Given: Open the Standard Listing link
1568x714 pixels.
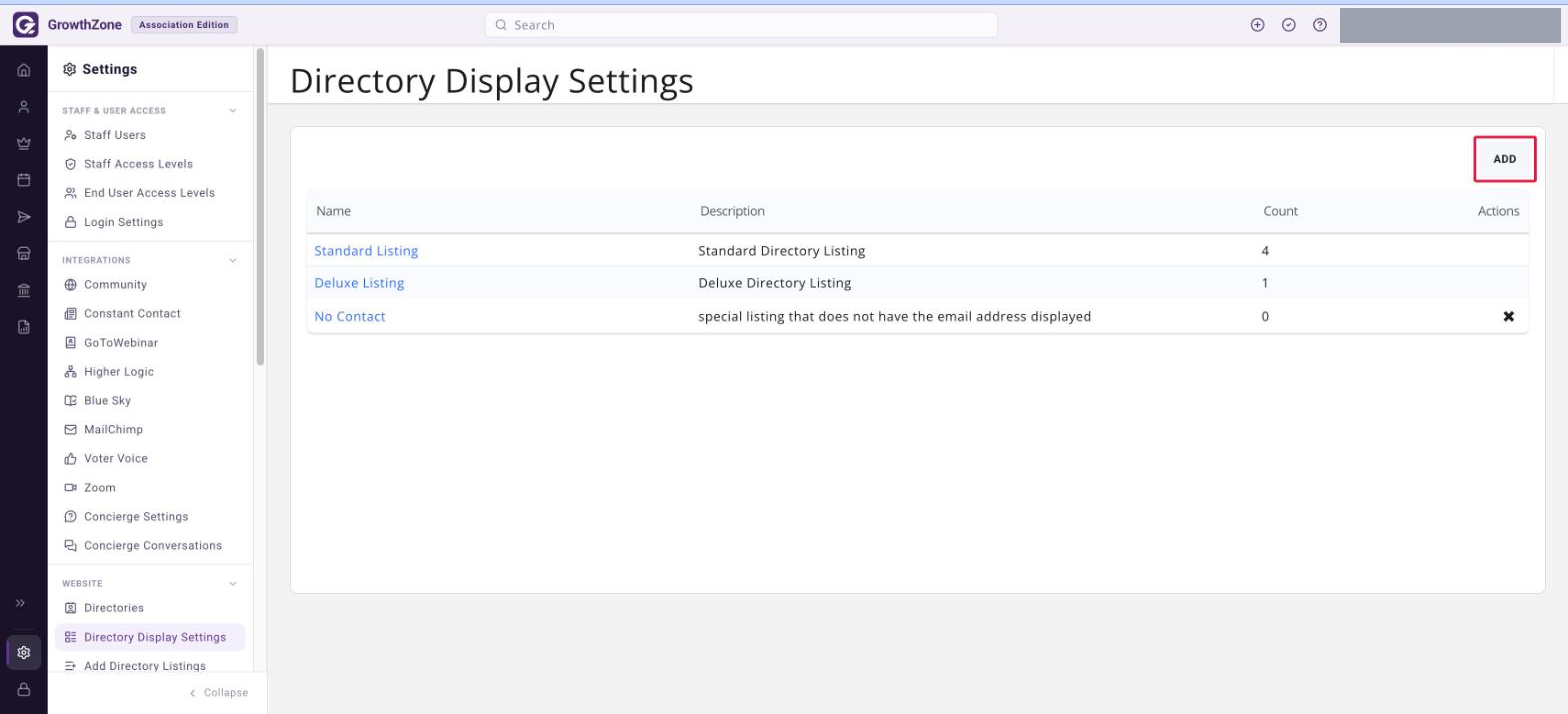Looking at the screenshot, I should pos(366,251).
